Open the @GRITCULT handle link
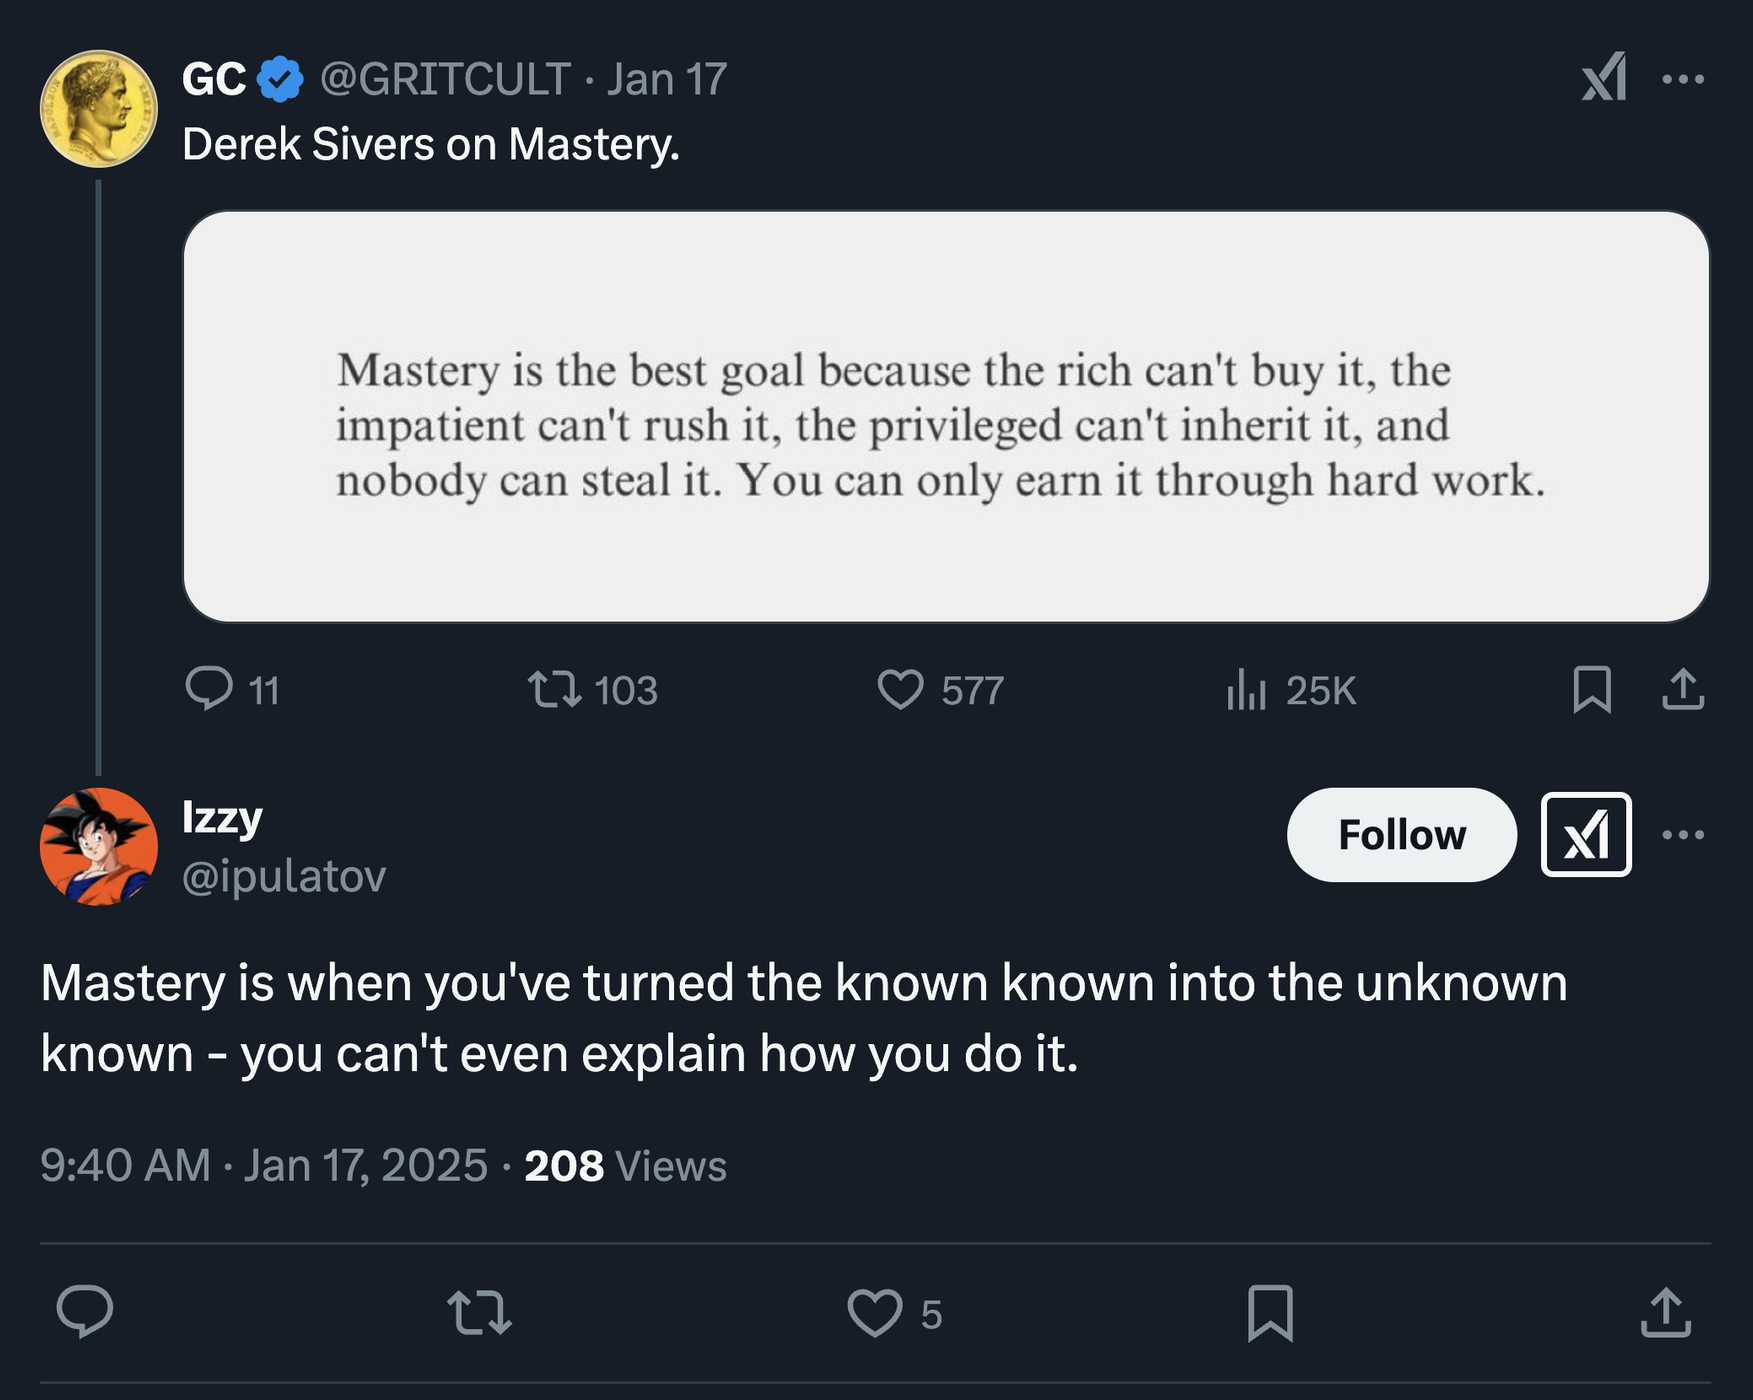The image size is (1753, 1400). pos(445,79)
